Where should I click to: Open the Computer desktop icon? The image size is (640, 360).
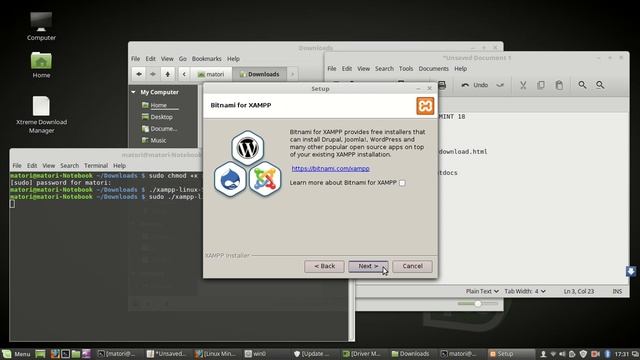(x=41, y=26)
